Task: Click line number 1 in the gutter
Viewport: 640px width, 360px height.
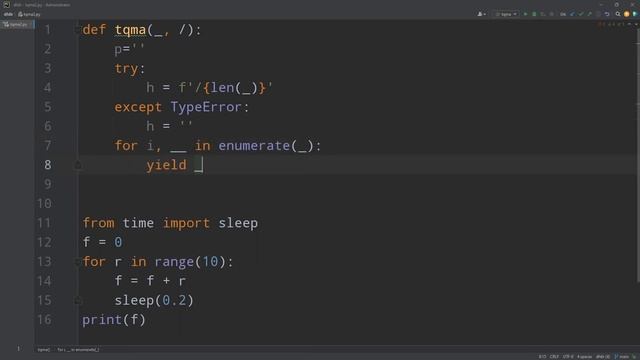Action: click(x=48, y=30)
